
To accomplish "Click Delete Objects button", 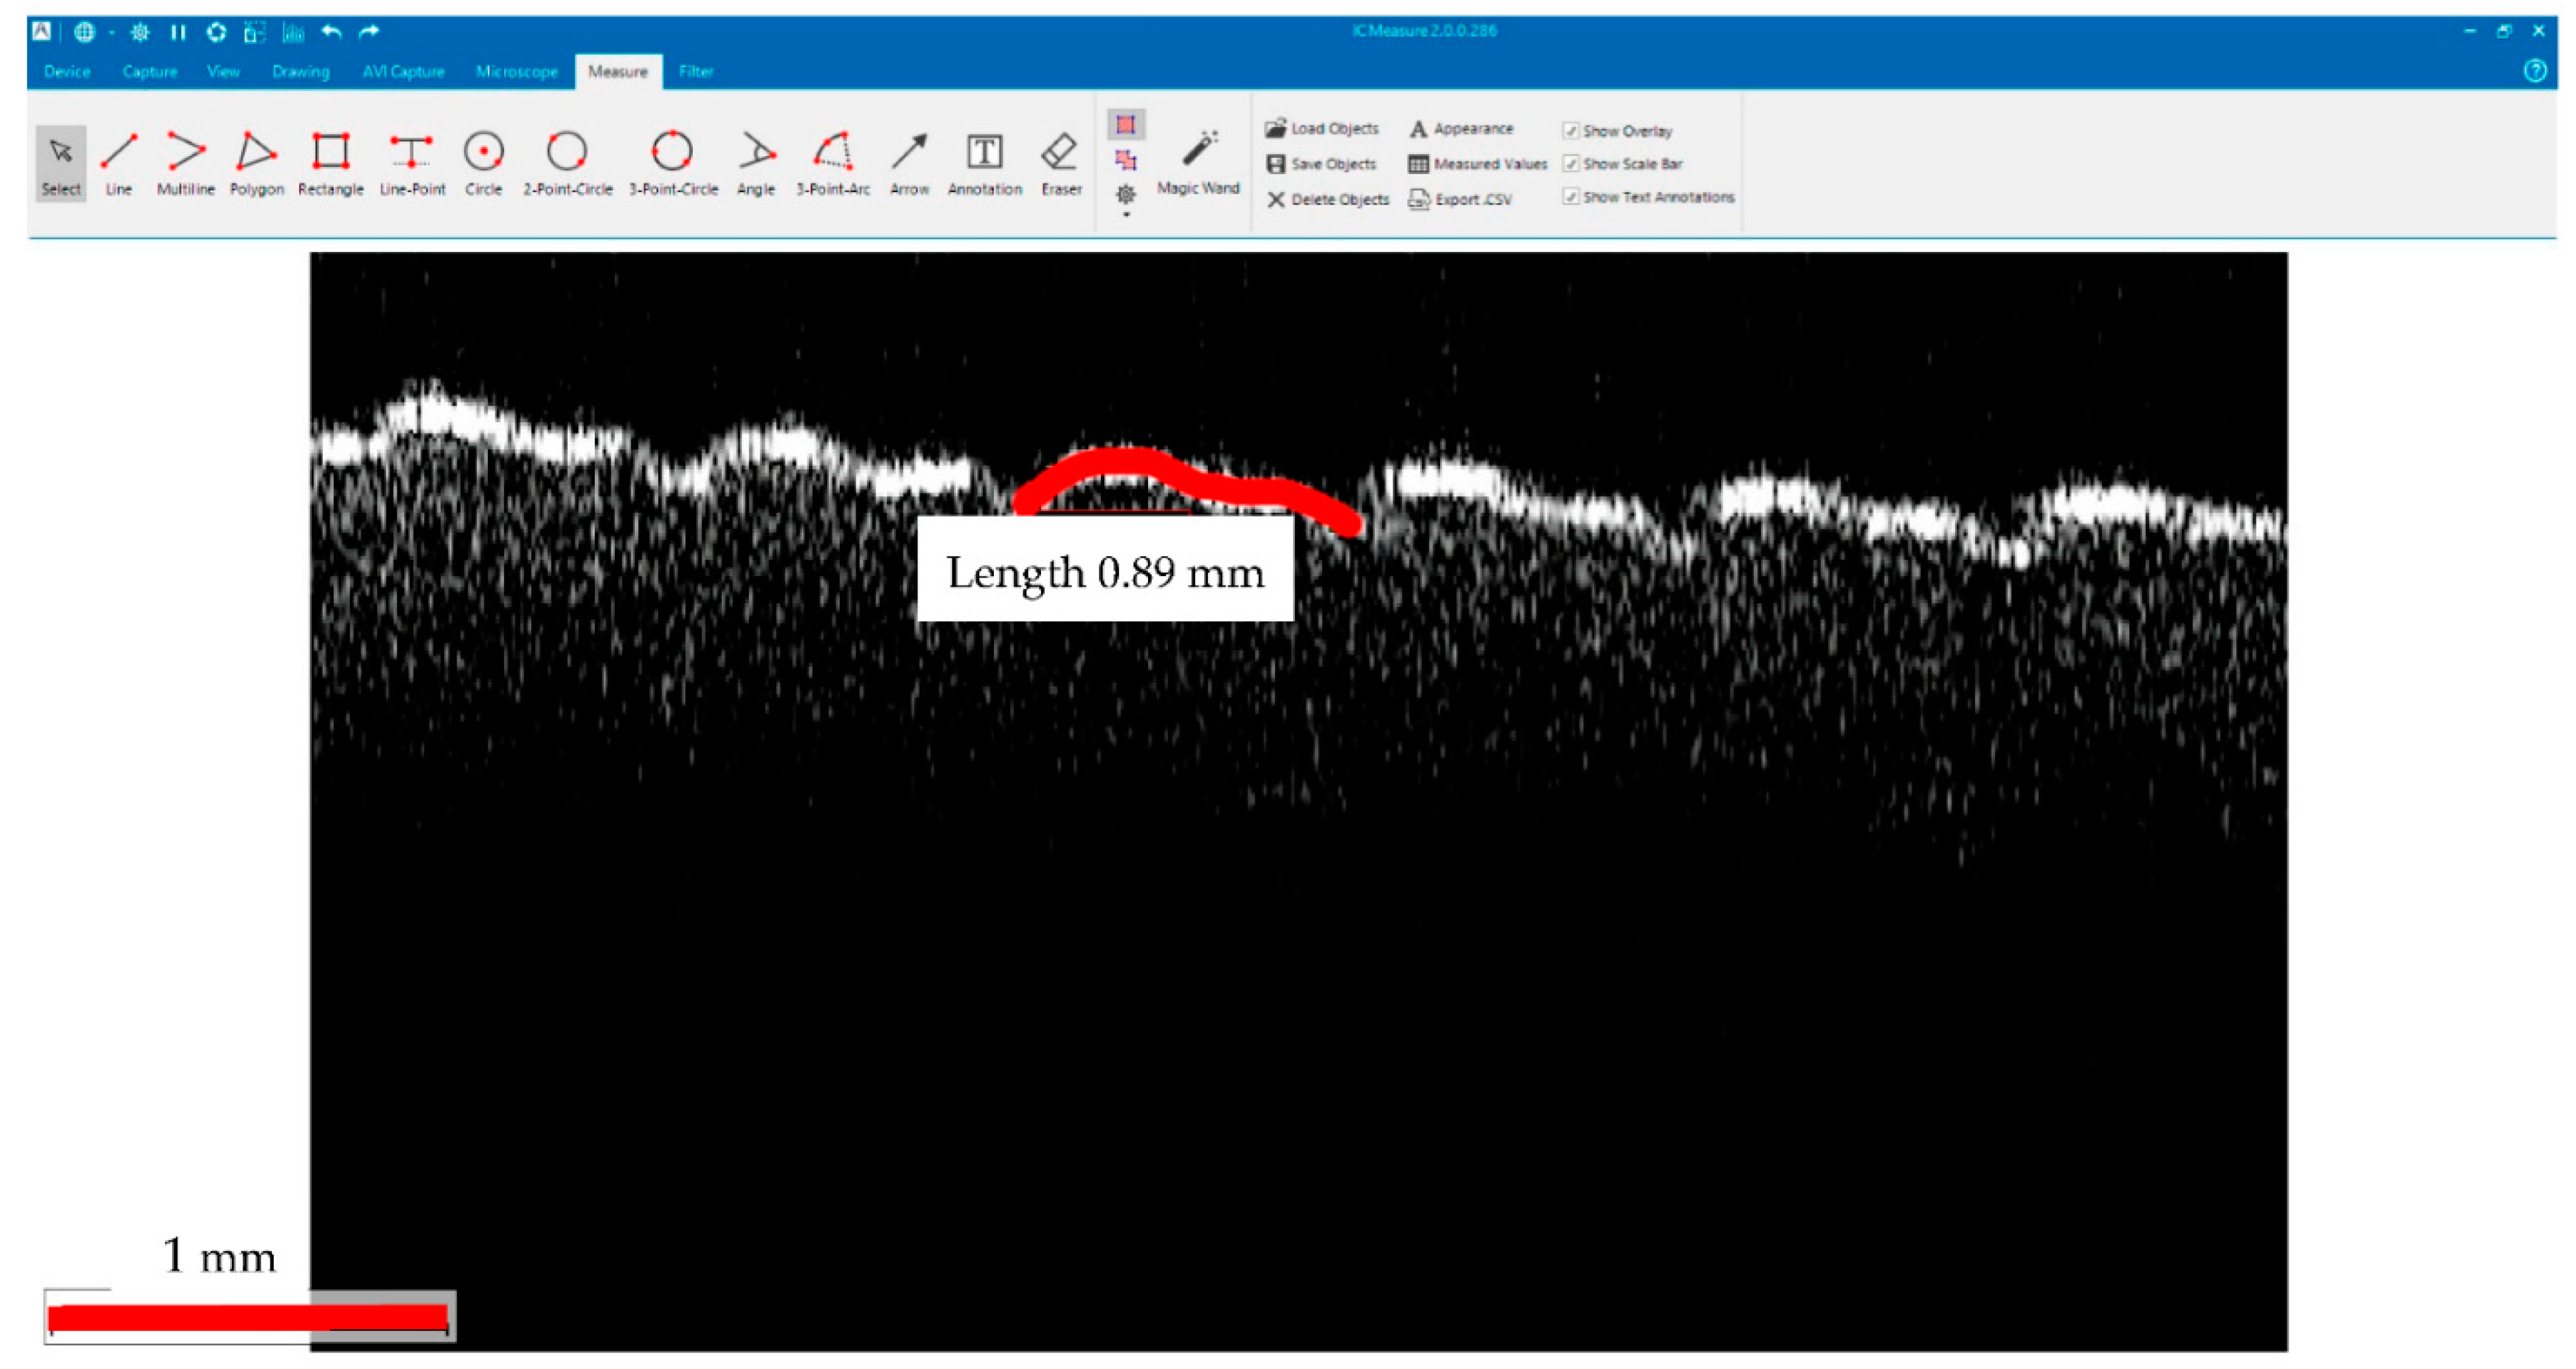I will (x=1328, y=199).
